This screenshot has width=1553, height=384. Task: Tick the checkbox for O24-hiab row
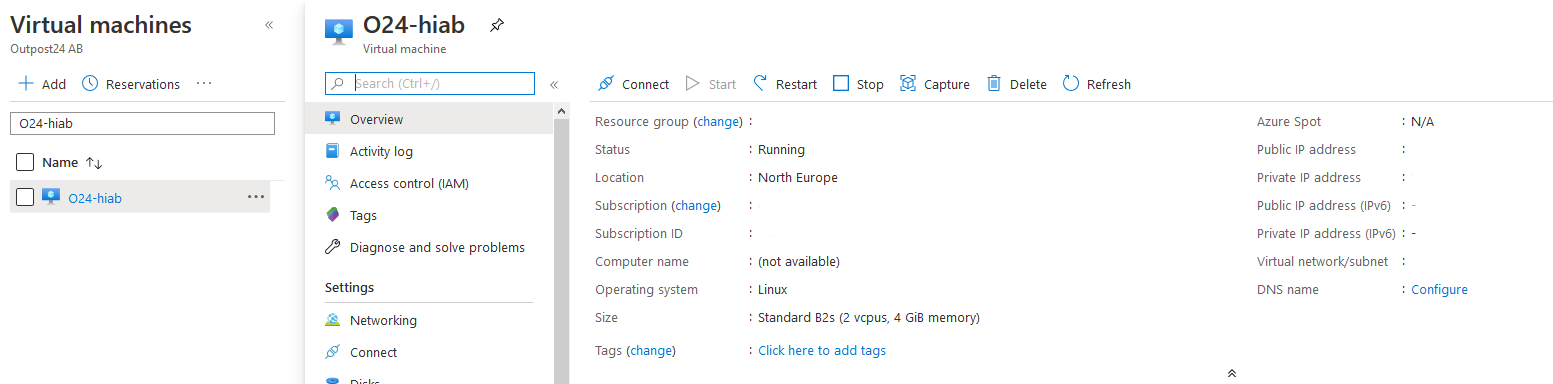click(x=26, y=197)
